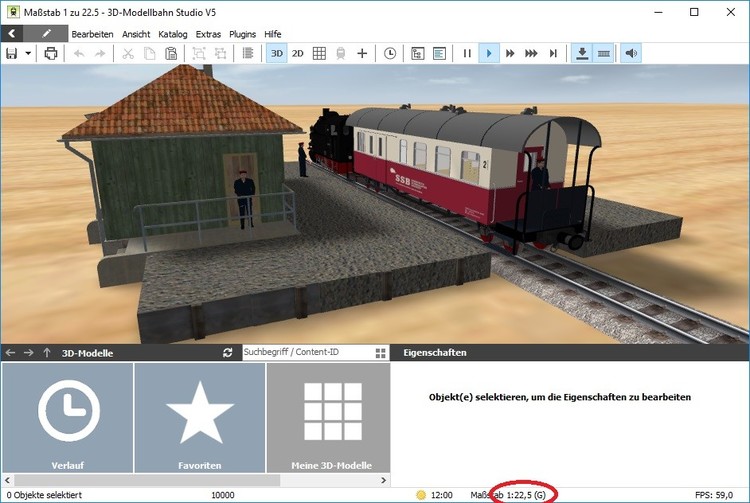Open the Katalog menu
This screenshot has height=503, width=750.
[172, 33]
